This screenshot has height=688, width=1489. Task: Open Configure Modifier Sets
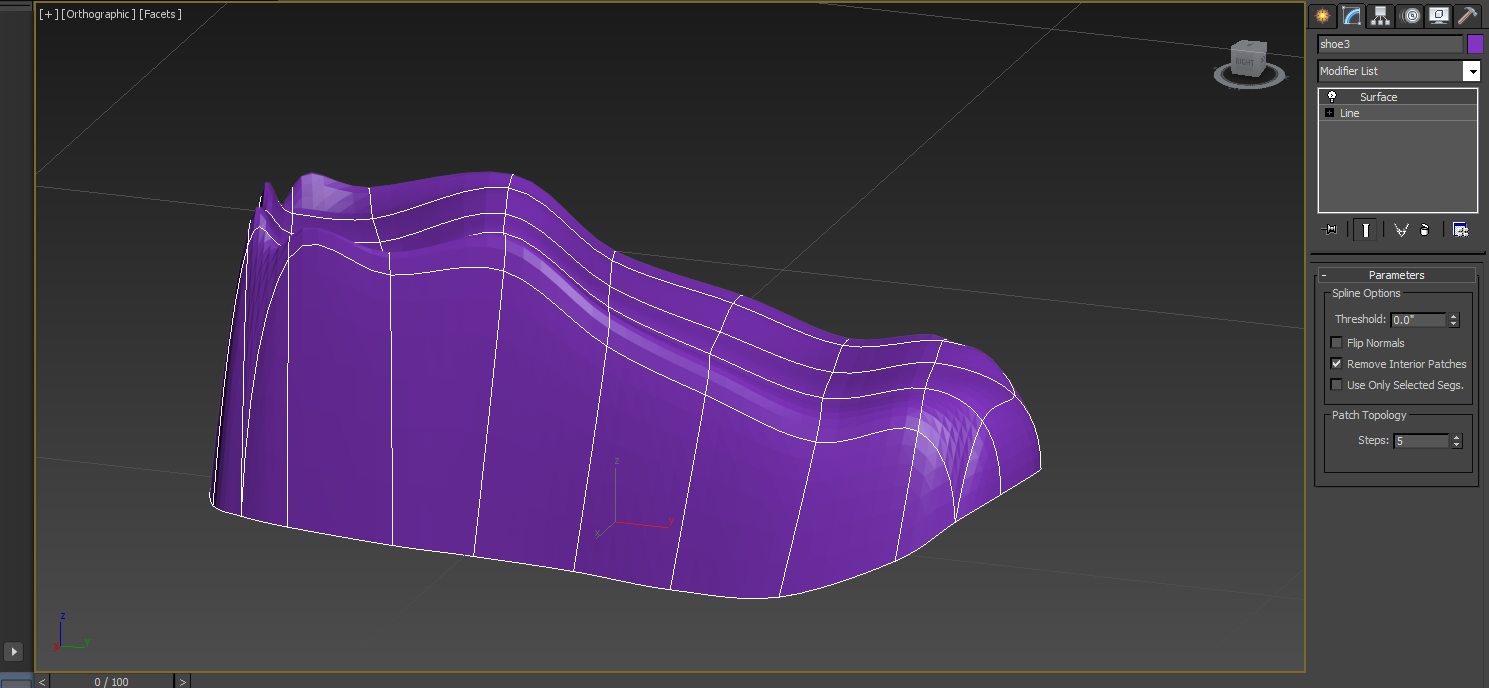[1460, 229]
